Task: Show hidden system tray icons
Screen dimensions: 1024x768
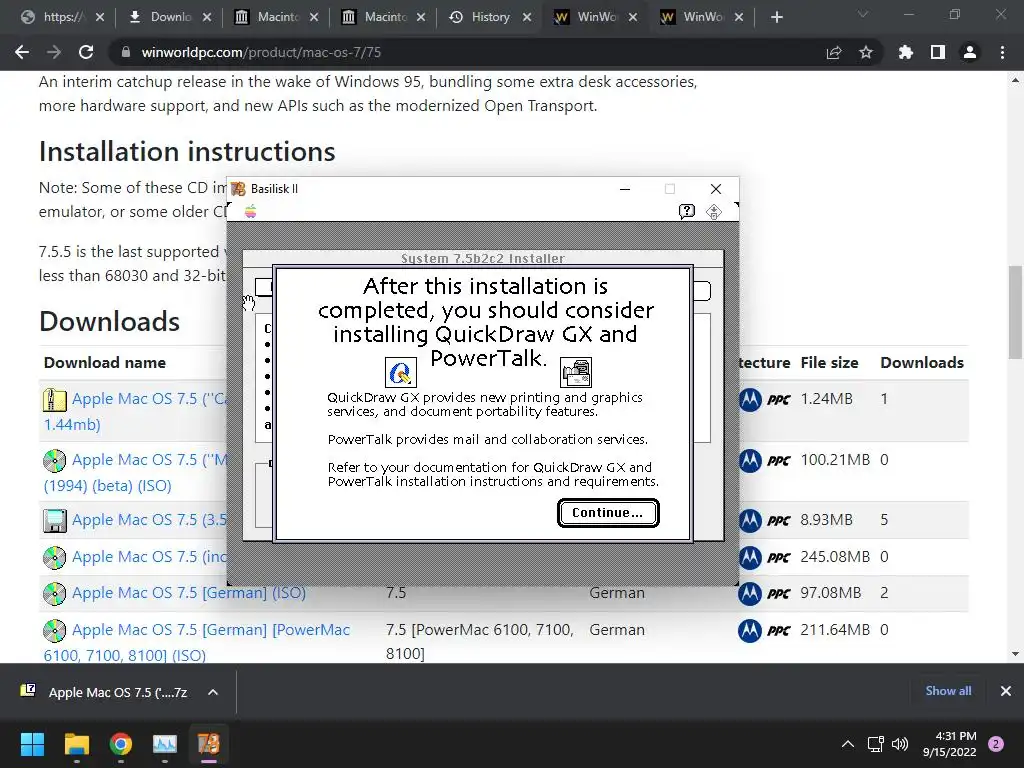Action: tap(848, 744)
